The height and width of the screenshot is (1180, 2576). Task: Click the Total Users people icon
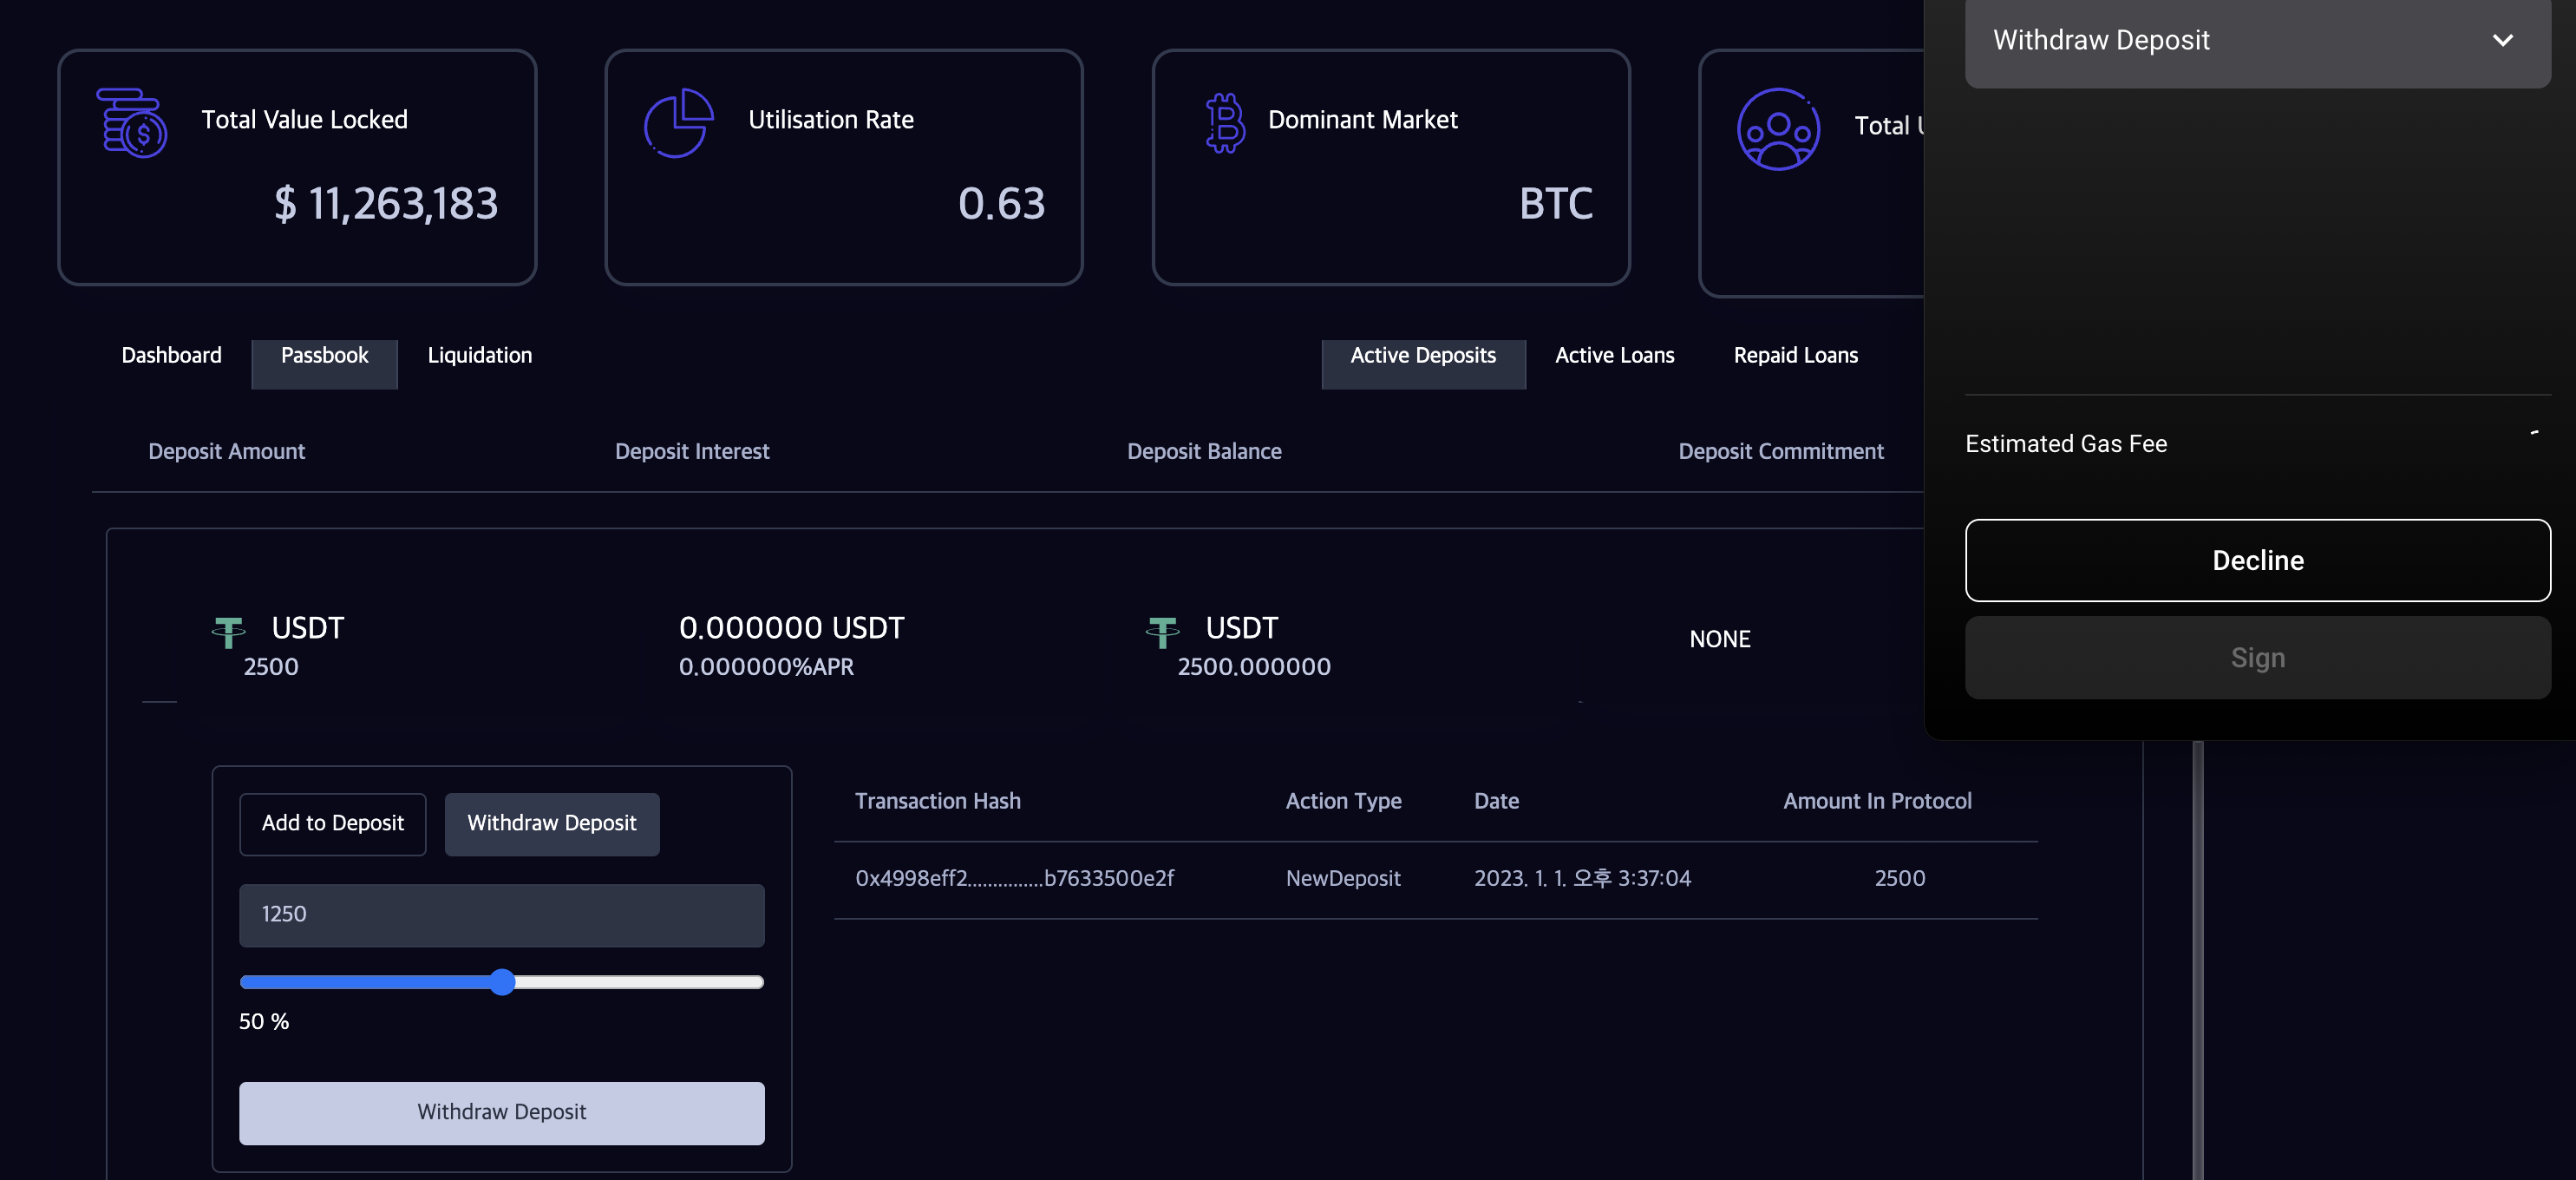coord(1777,129)
